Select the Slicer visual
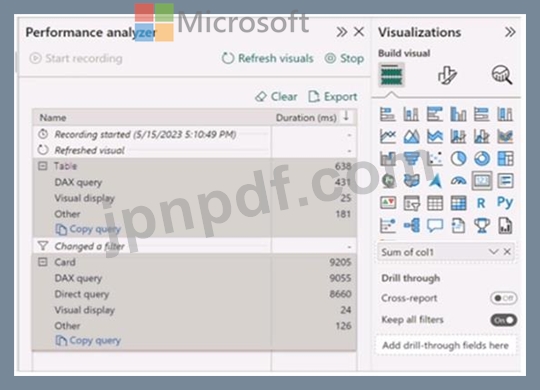 pos(411,203)
